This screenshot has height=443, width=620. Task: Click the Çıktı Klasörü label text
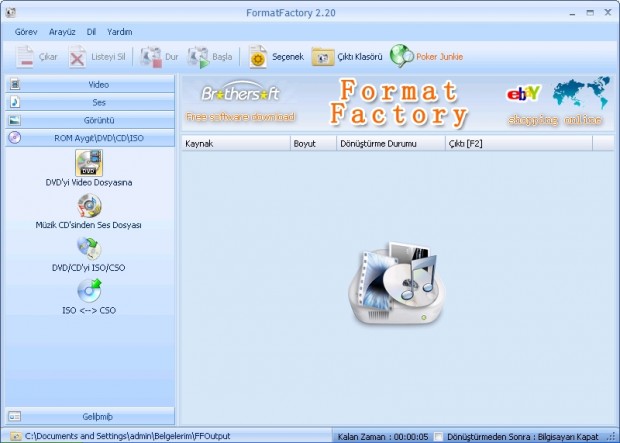[360, 57]
